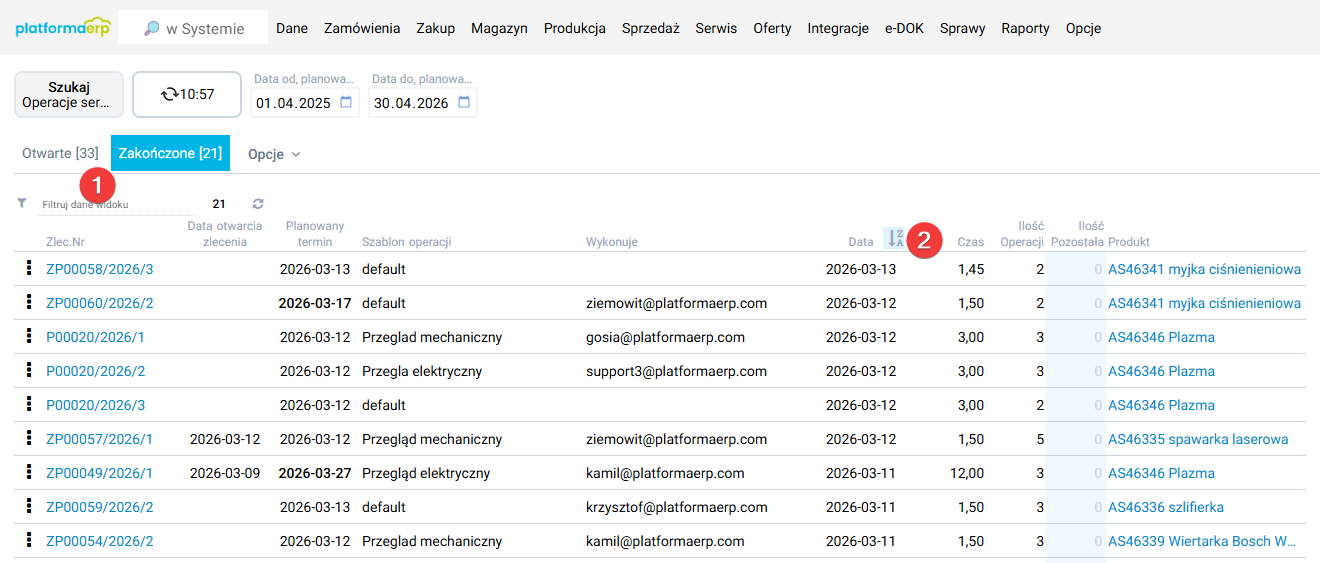Open row menu for ZP00058/2026/3

pos(29,269)
